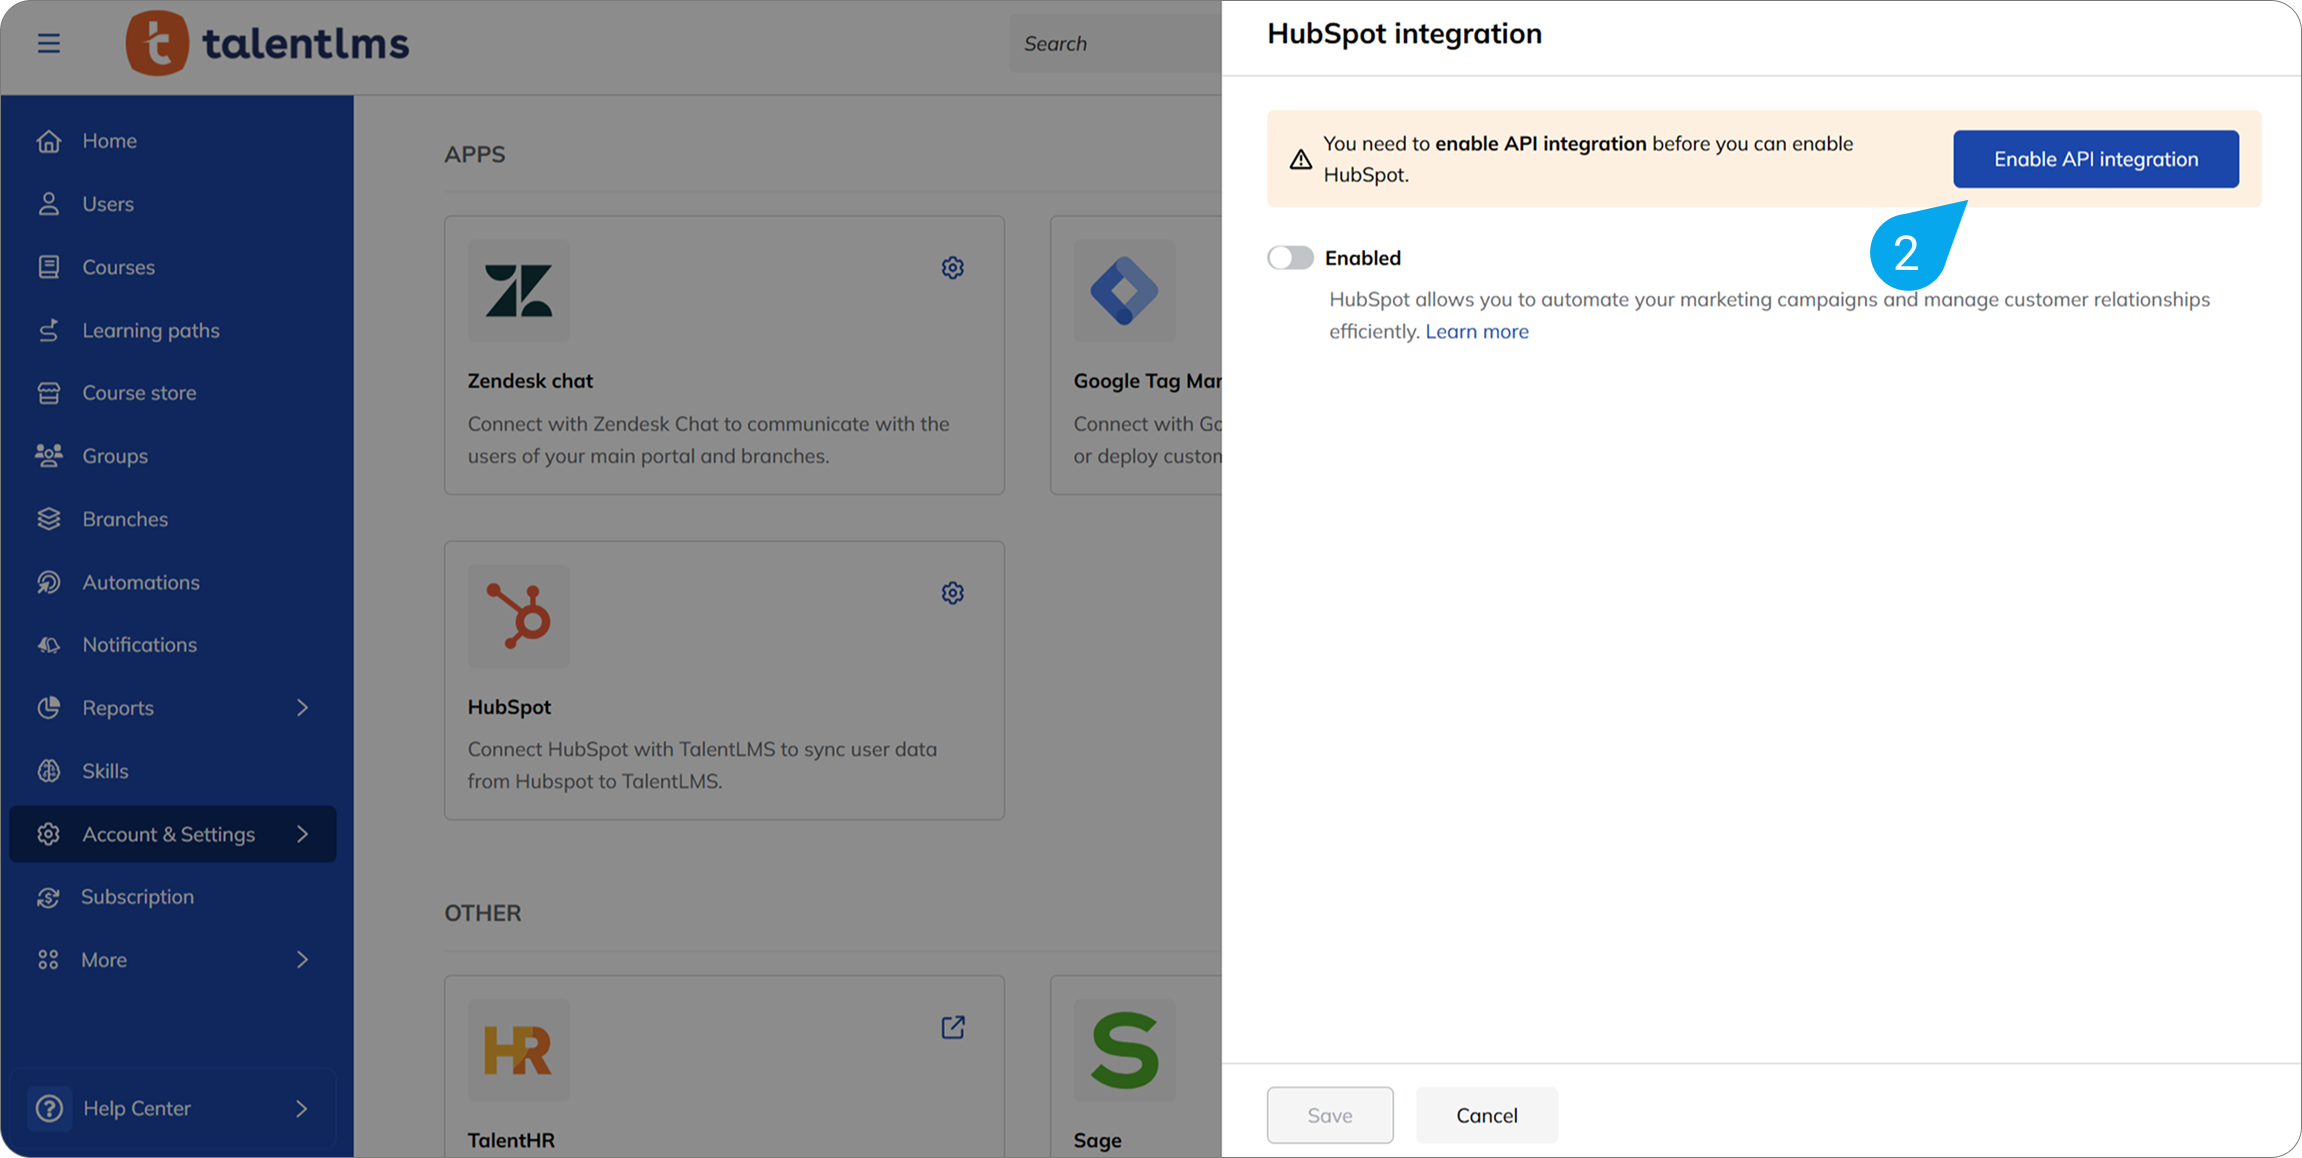2302x1158 pixels.
Task: Open TalentHR external link icon
Action: 952,1027
